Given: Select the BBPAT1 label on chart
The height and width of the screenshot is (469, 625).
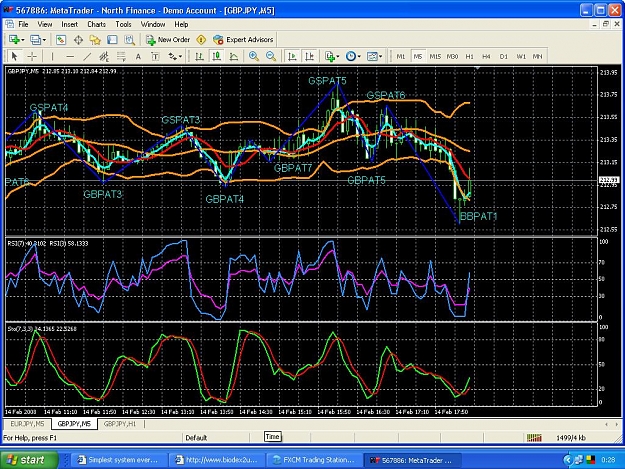Looking at the screenshot, I should tap(478, 216).
